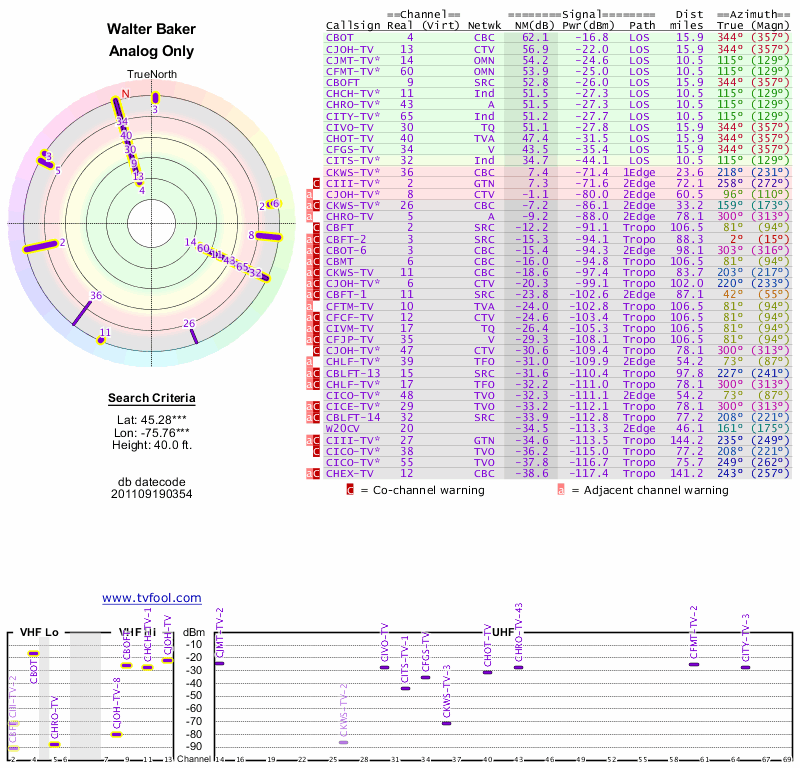Viewport: 800px width, 768px height.
Task: Click co-channel icon beside CBFT channel 2 row
Action: (318, 227)
